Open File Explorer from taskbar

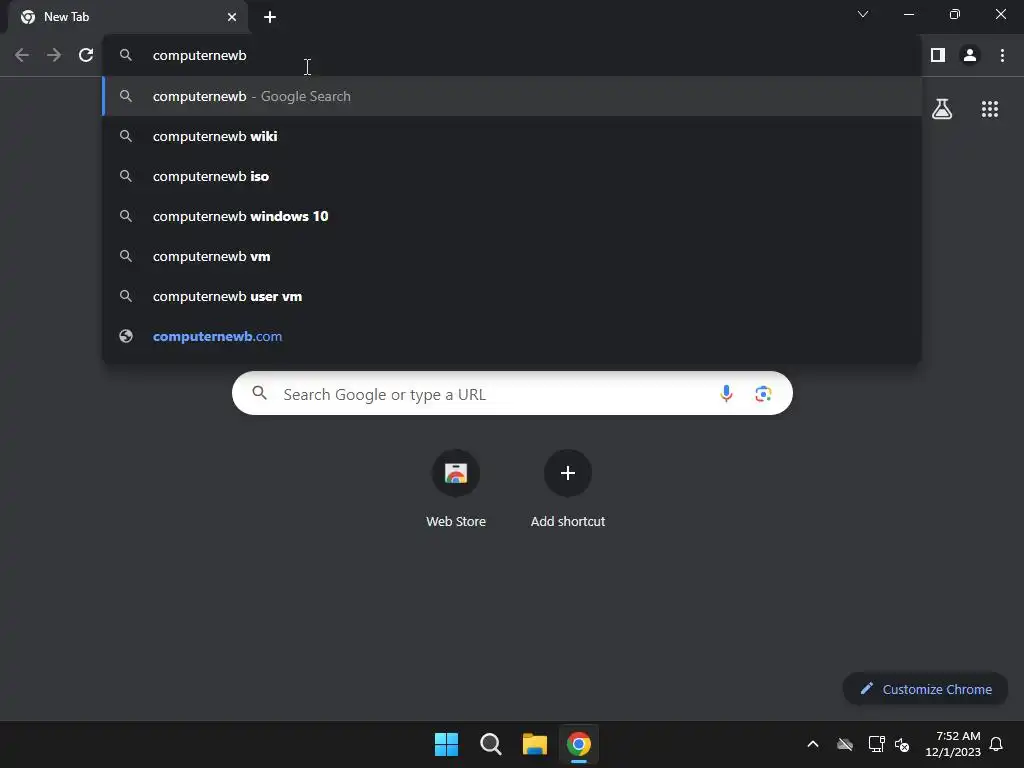tap(535, 744)
